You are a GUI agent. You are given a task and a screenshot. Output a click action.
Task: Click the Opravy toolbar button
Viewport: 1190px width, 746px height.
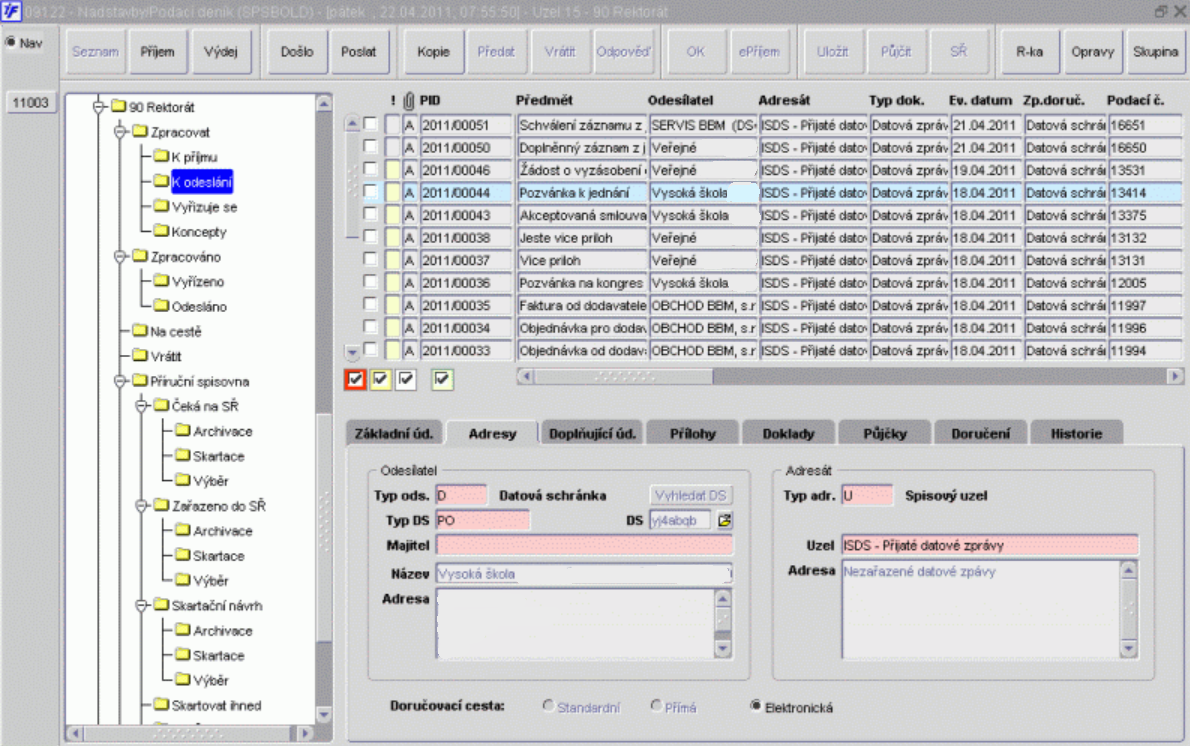point(1092,52)
